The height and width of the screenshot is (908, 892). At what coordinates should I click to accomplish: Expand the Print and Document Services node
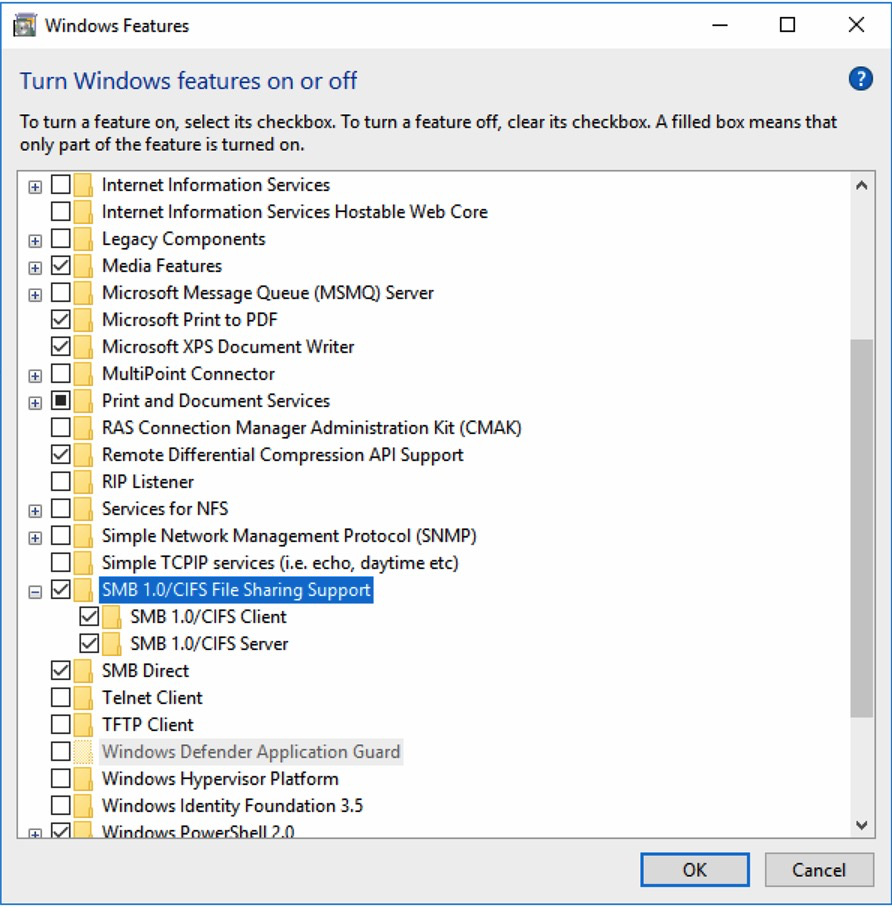coord(36,402)
